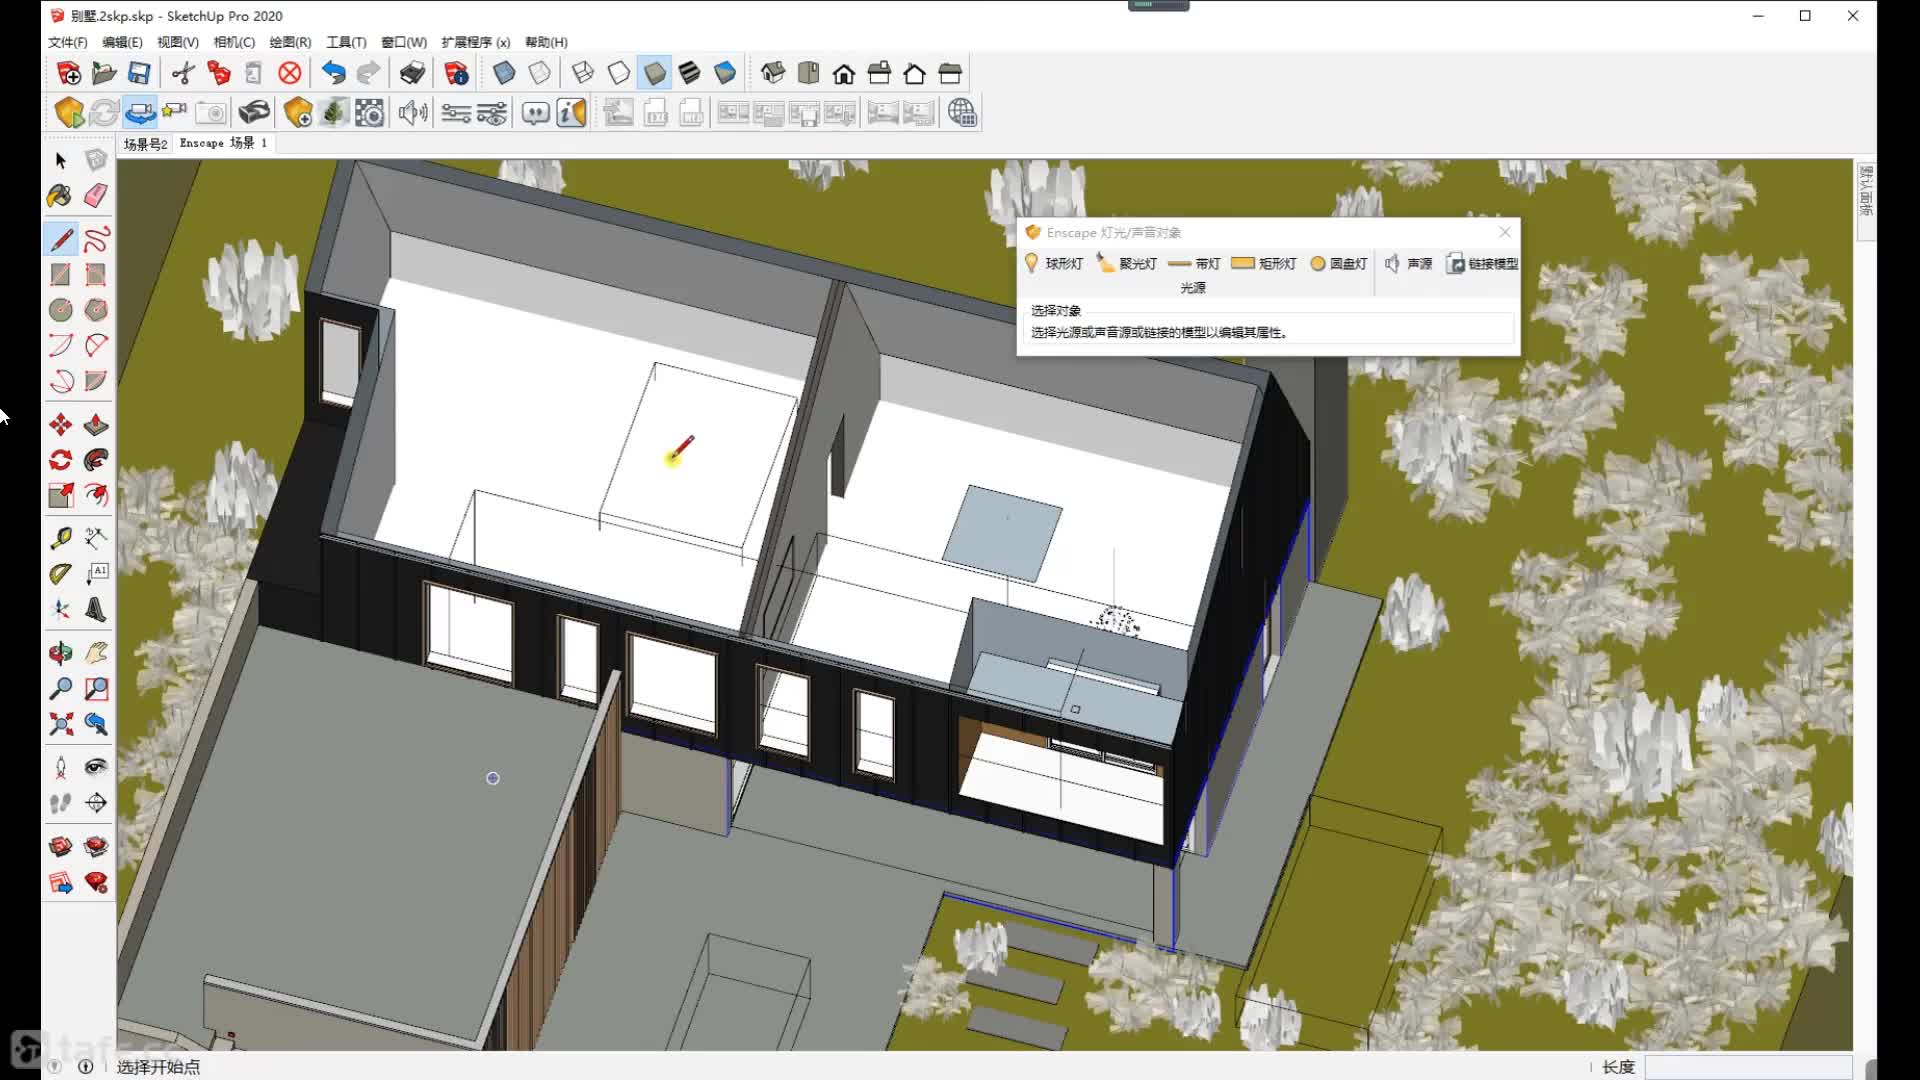
Task: Add a 矩形灯 rectangular light
Action: click(x=1264, y=263)
